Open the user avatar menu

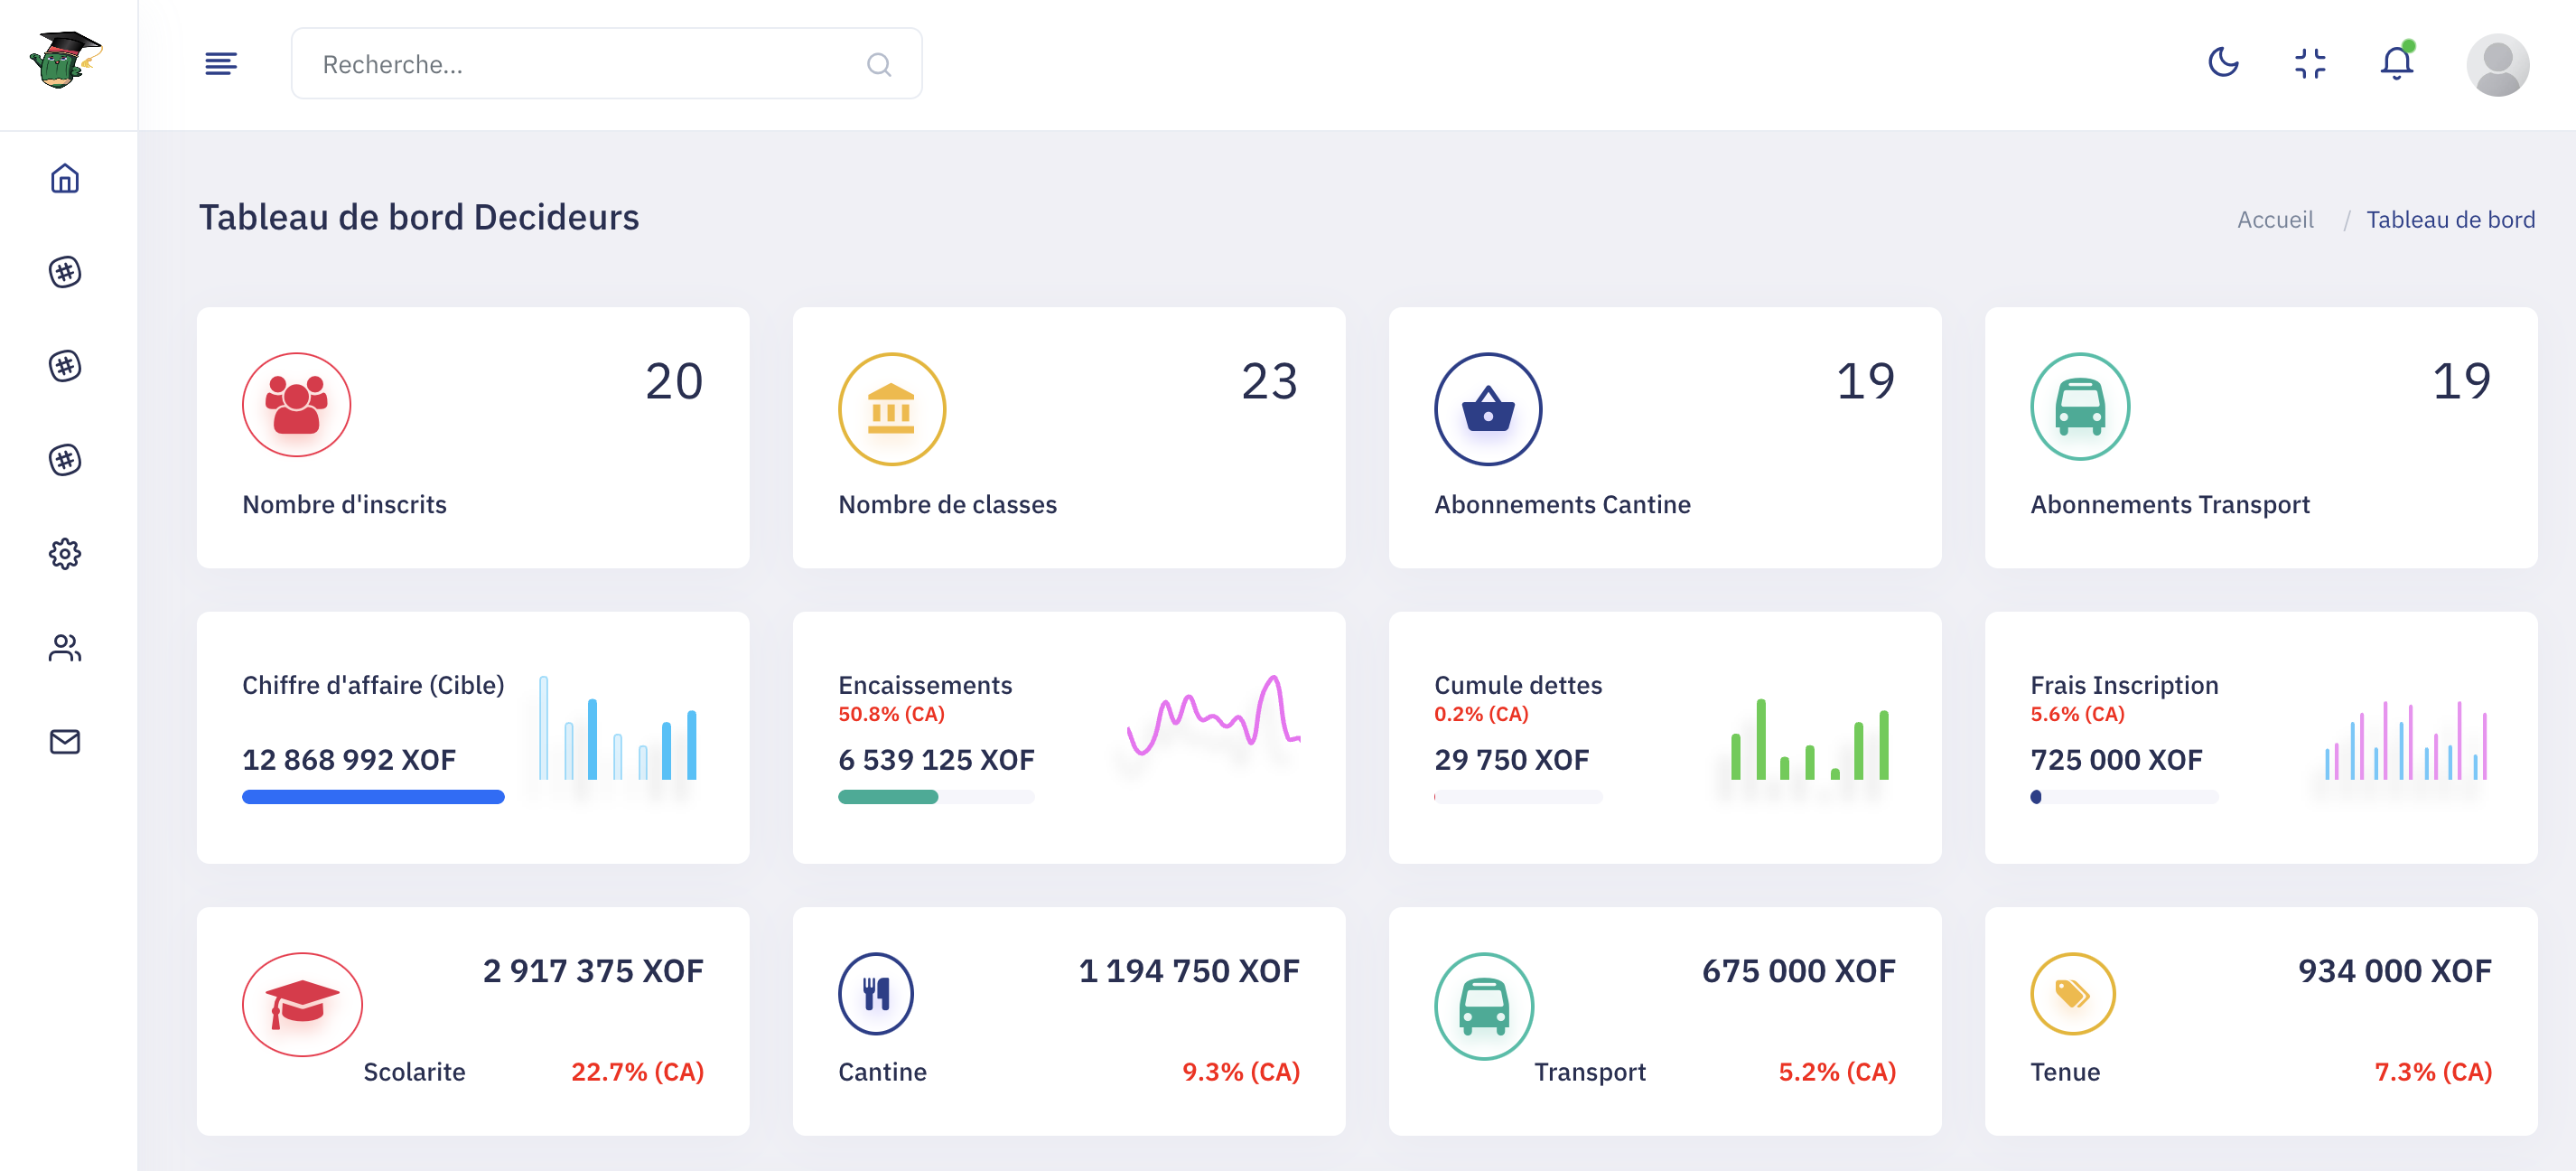pos(2497,65)
